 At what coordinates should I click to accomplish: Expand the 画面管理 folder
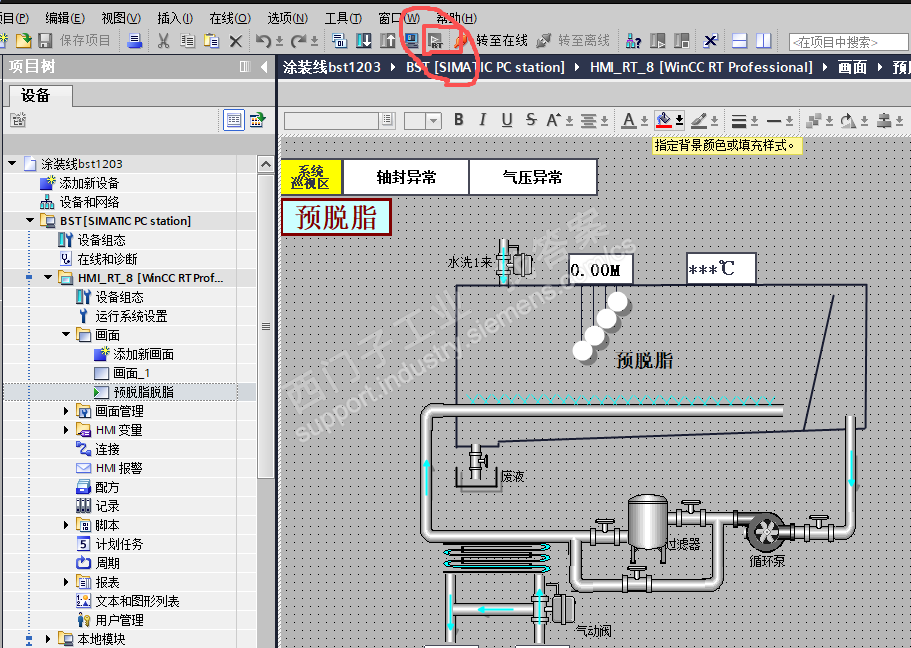66,411
